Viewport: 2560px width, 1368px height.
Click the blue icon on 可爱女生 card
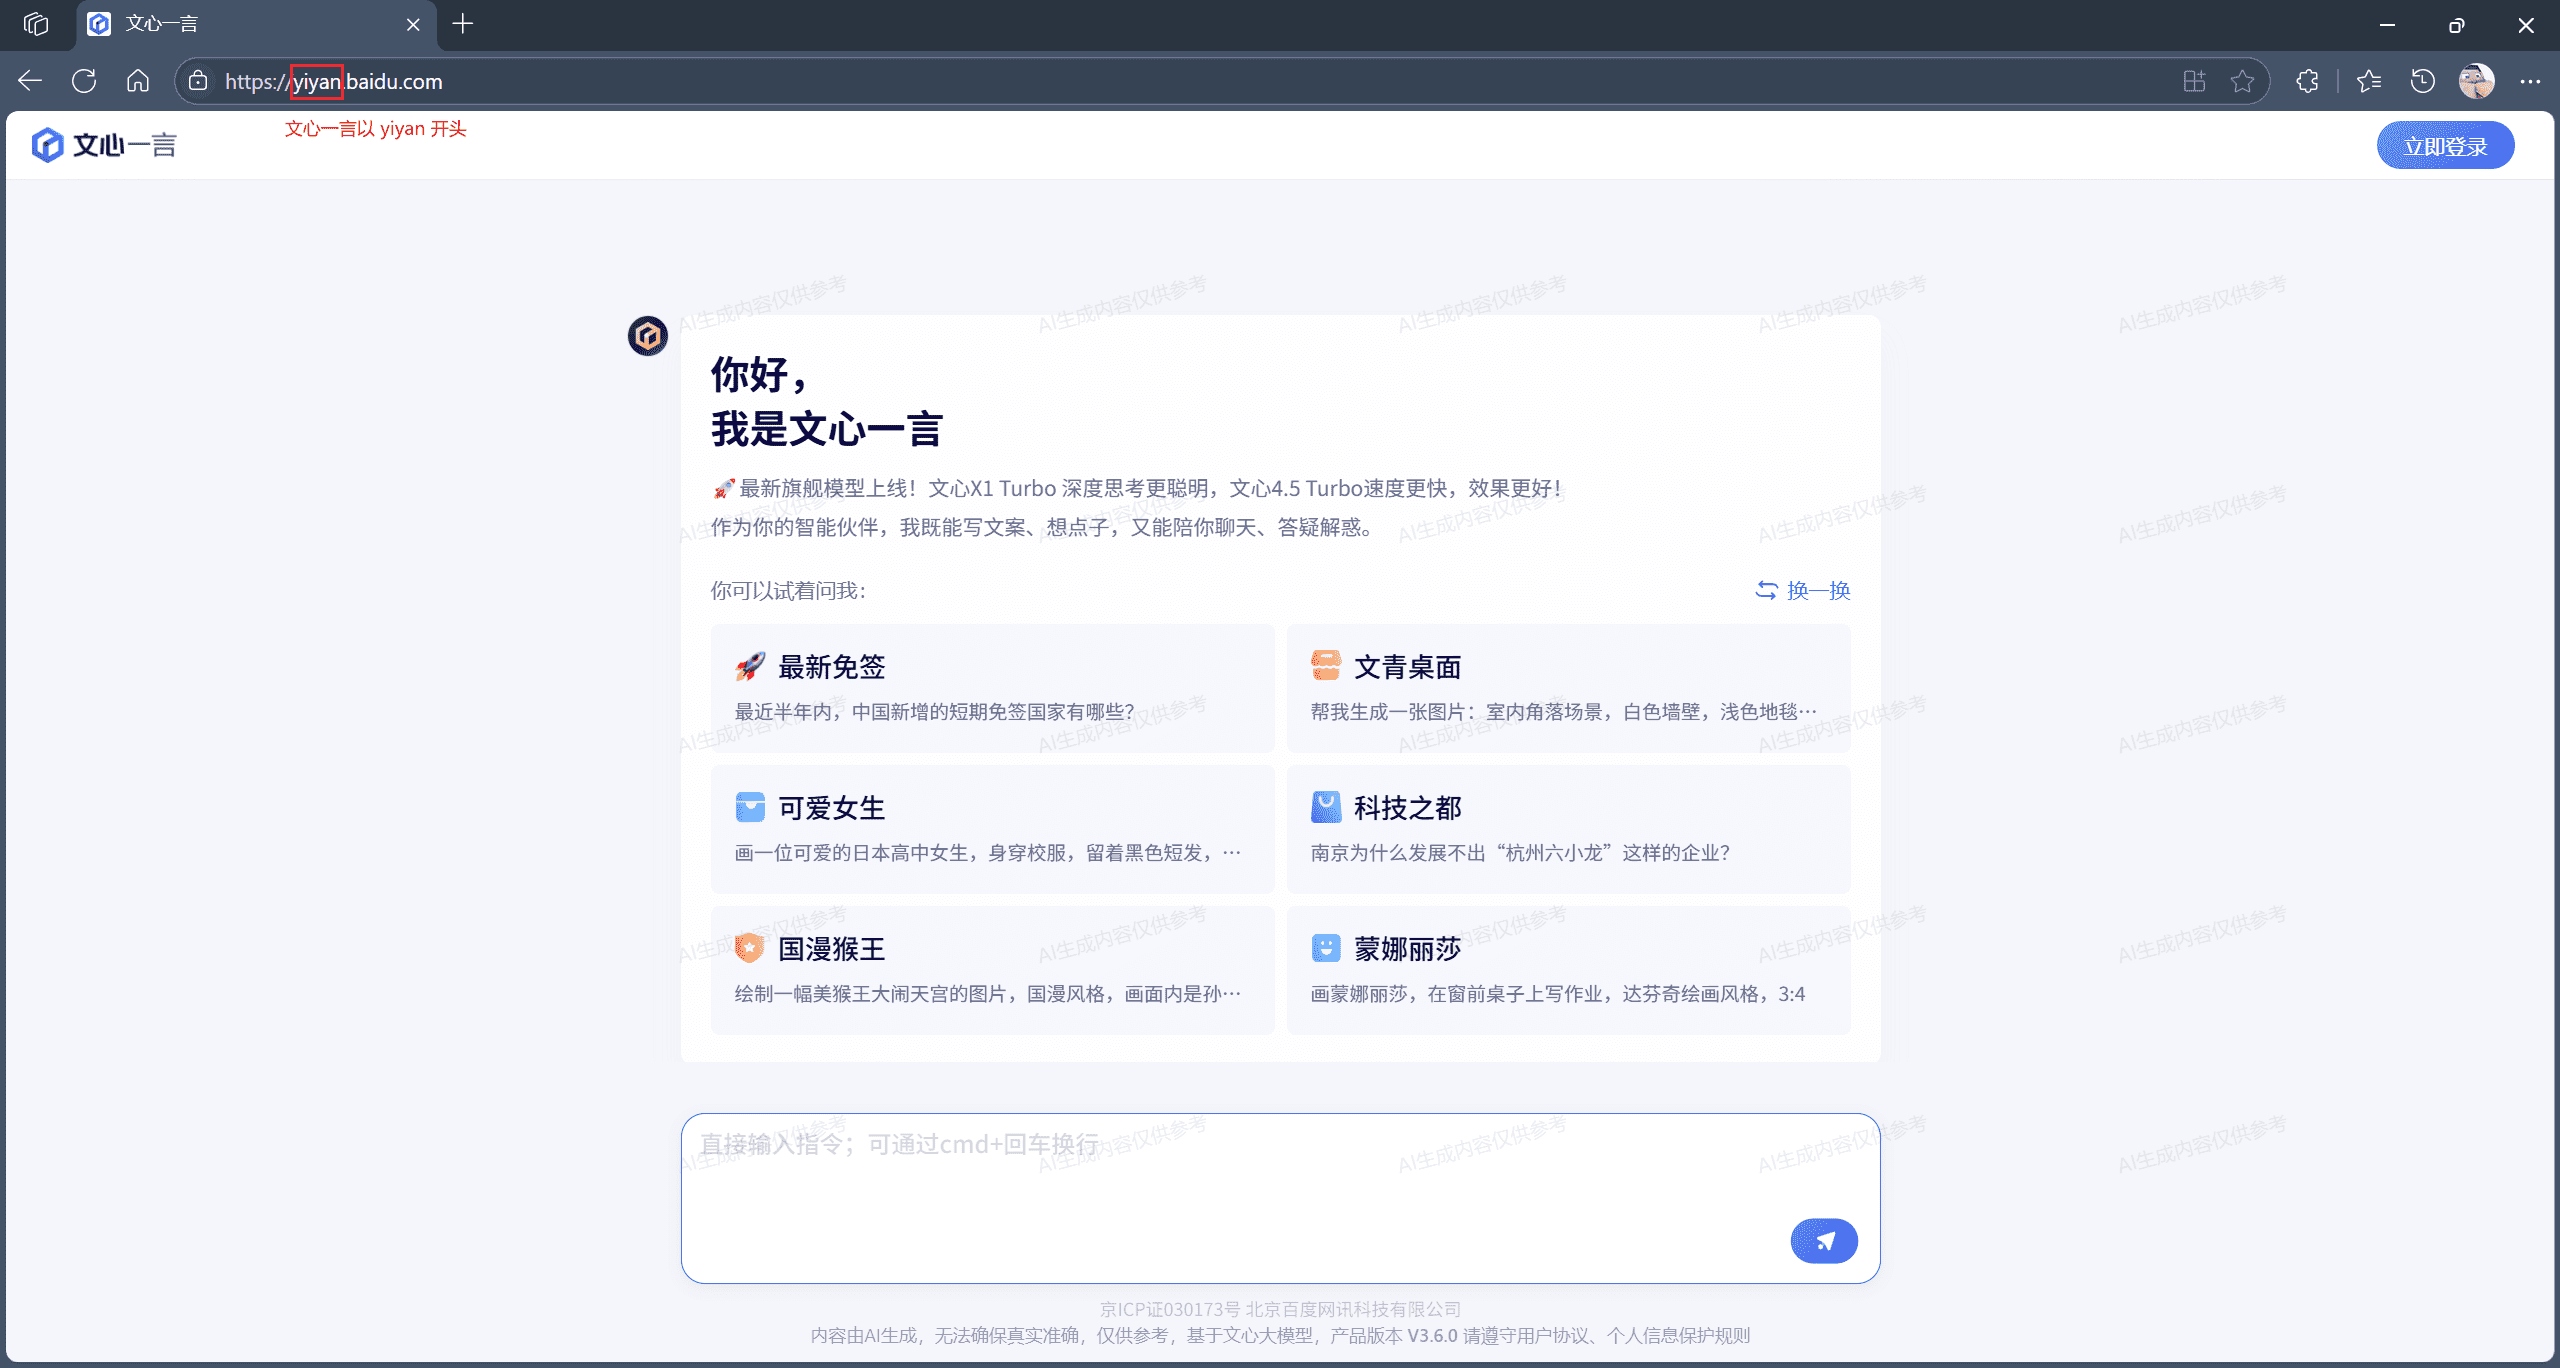750,806
